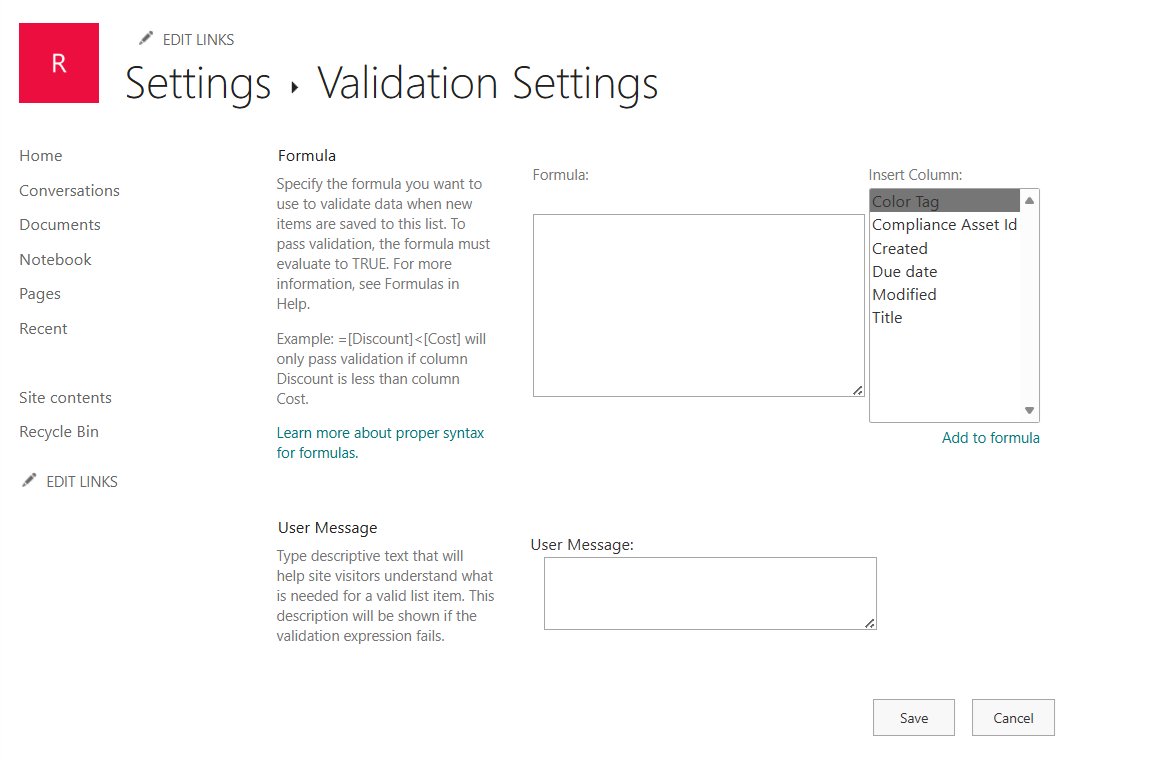Click the Save button
The height and width of the screenshot is (760, 1162).
click(914, 718)
